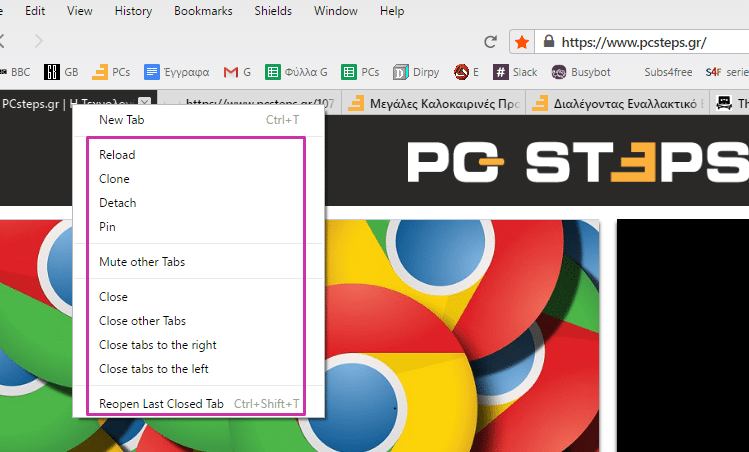Click the address bar URL field
The height and width of the screenshot is (452, 749).
pos(640,43)
